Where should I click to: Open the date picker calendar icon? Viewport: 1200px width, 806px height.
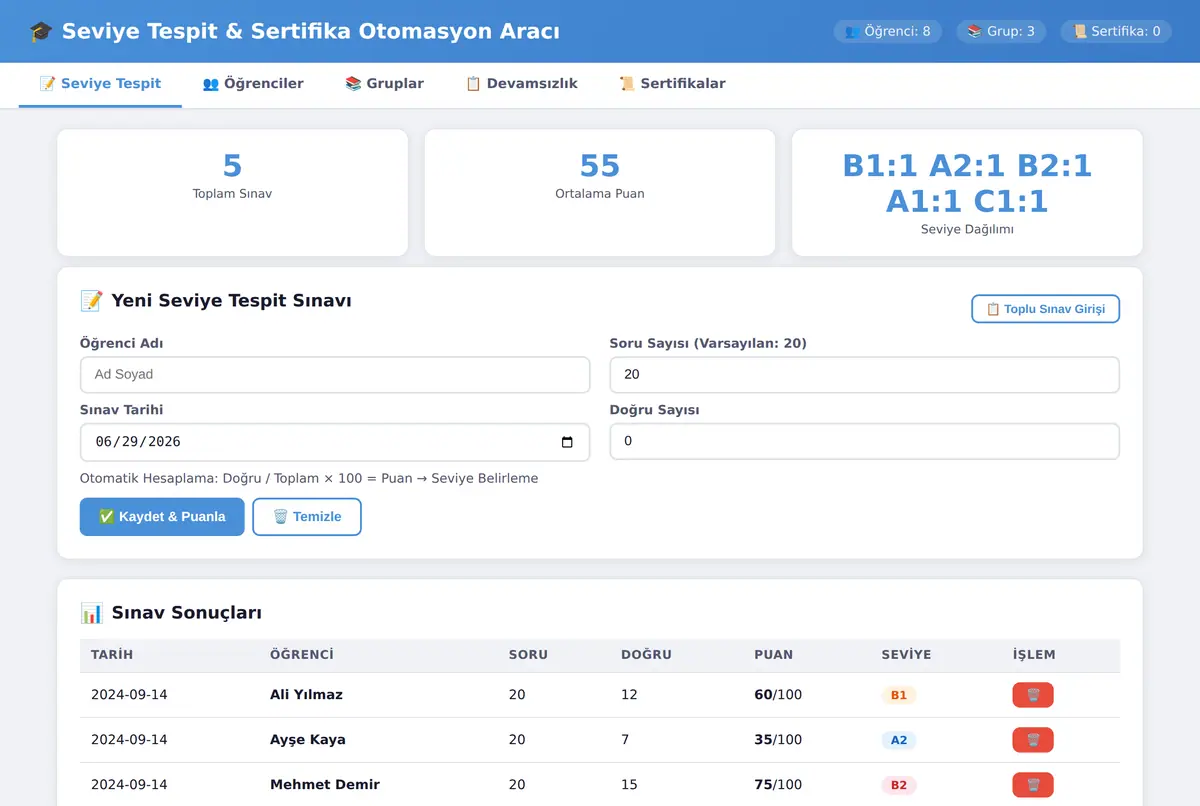[x=567, y=442]
